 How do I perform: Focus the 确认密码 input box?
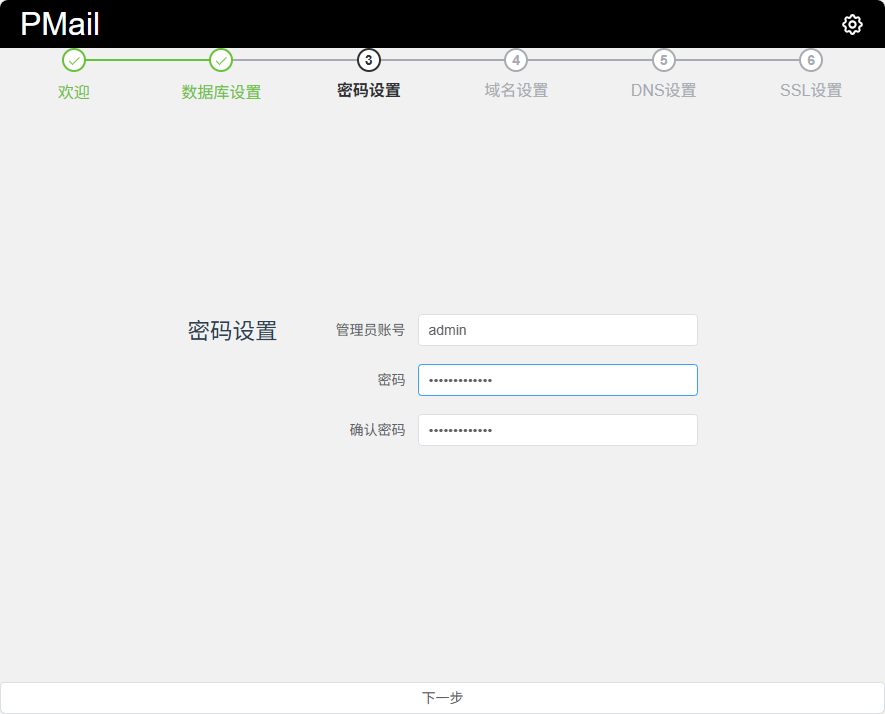[557, 430]
